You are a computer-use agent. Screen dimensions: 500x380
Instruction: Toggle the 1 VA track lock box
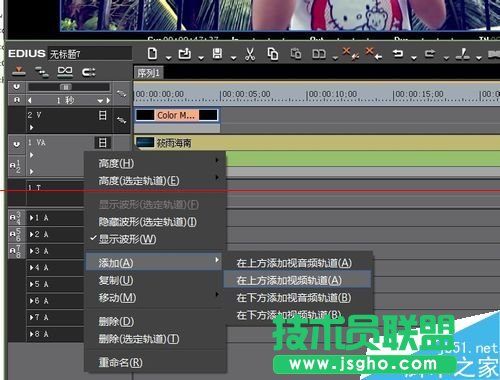tap(103, 143)
